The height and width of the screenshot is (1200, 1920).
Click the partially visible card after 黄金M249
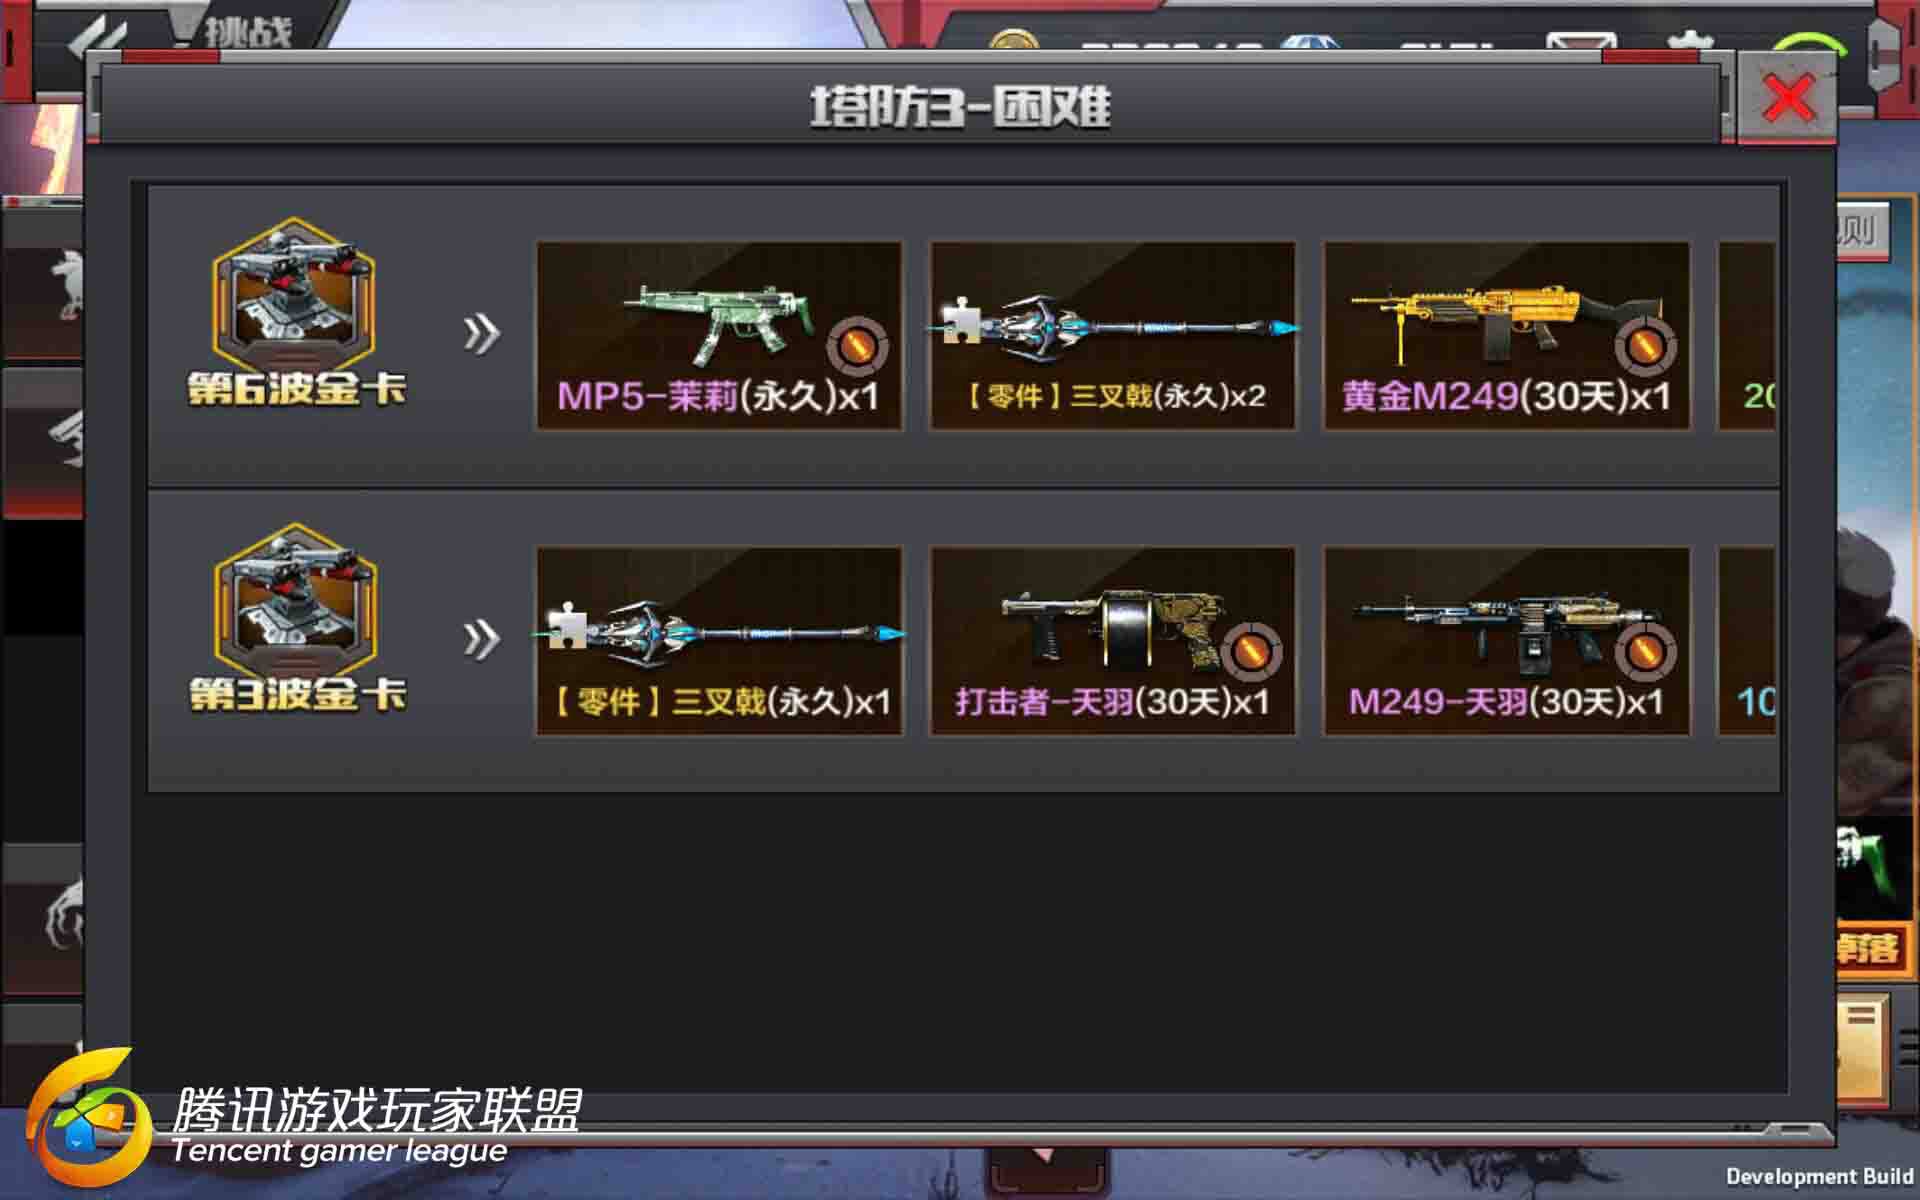coord(1747,336)
